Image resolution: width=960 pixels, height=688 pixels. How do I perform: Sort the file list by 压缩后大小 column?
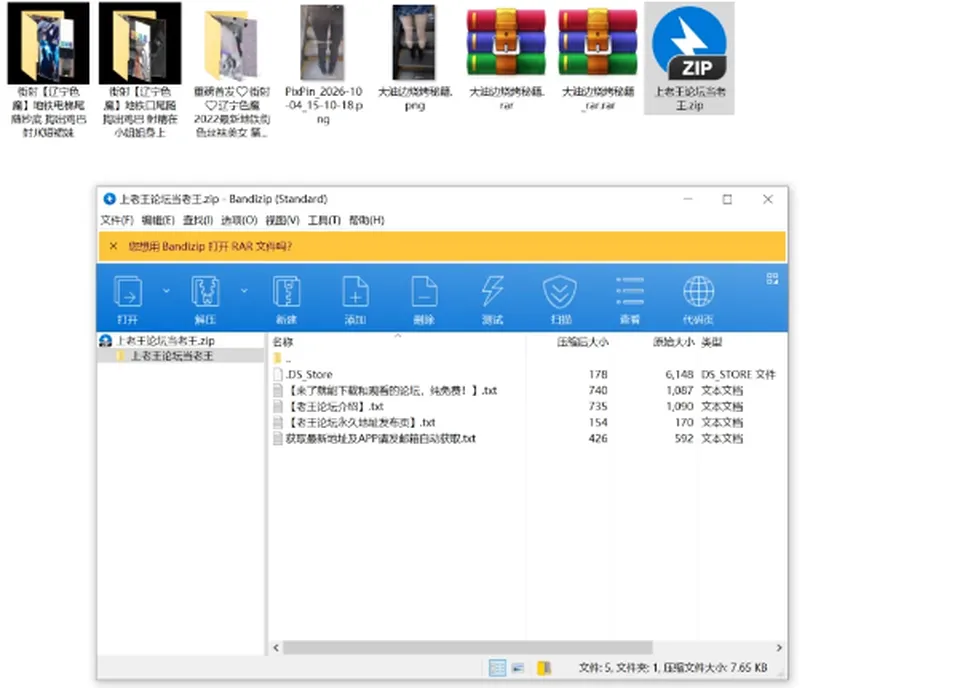(x=582, y=342)
